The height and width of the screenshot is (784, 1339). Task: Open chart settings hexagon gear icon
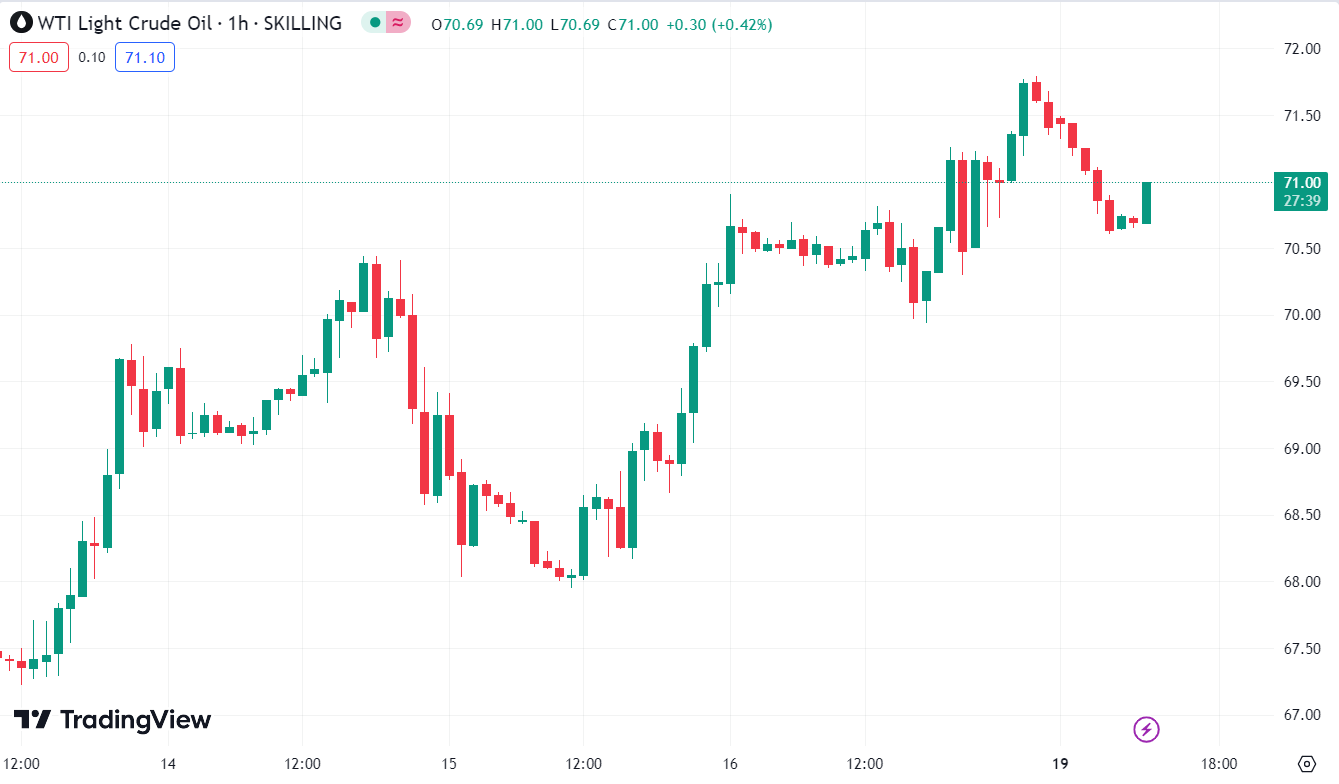[x=1307, y=764]
